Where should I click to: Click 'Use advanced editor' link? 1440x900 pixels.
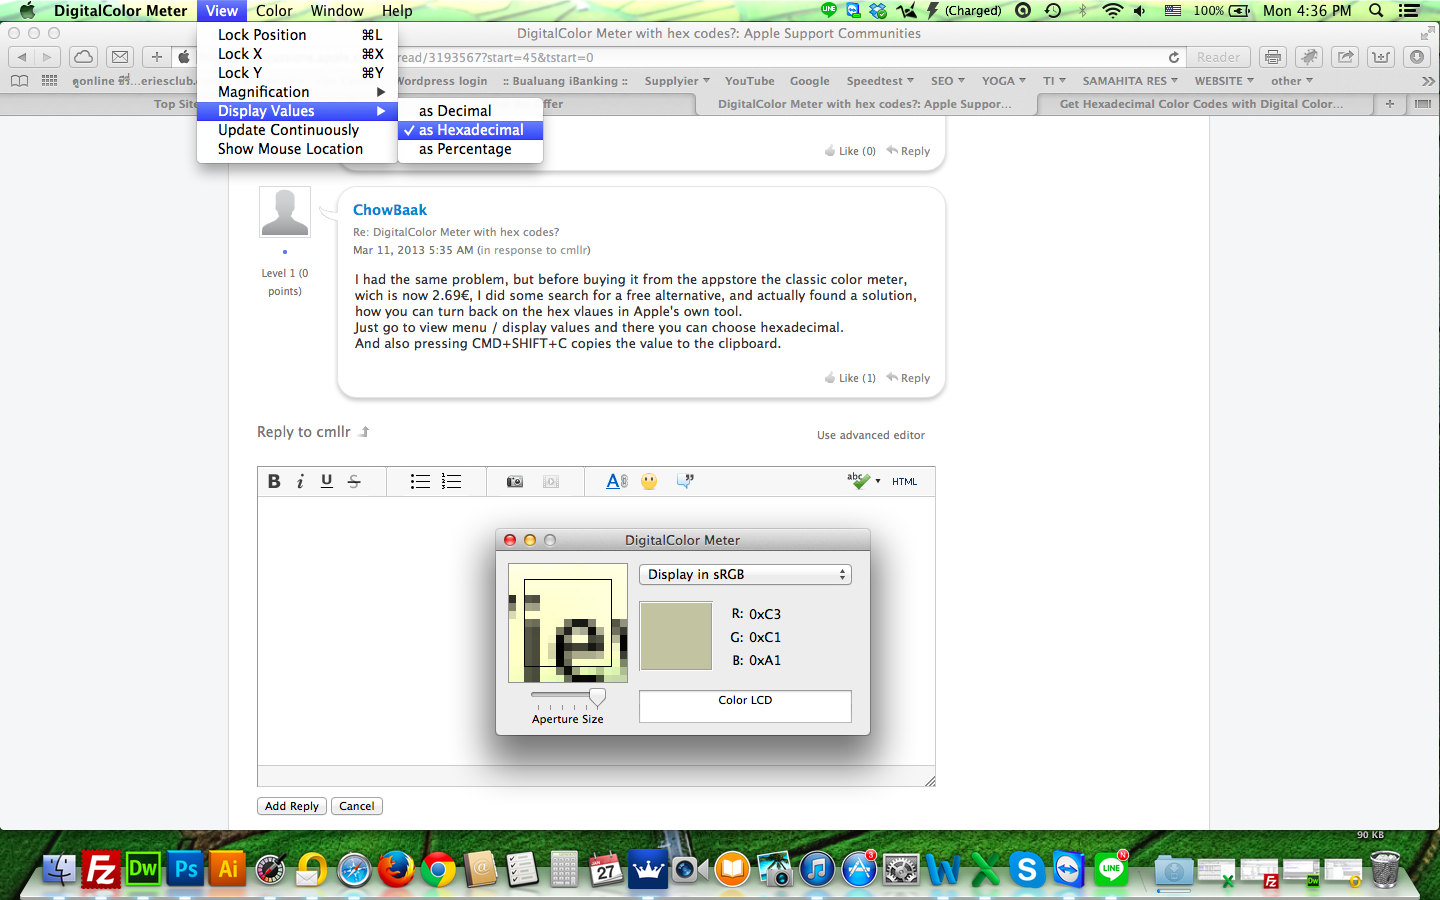click(871, 435)
